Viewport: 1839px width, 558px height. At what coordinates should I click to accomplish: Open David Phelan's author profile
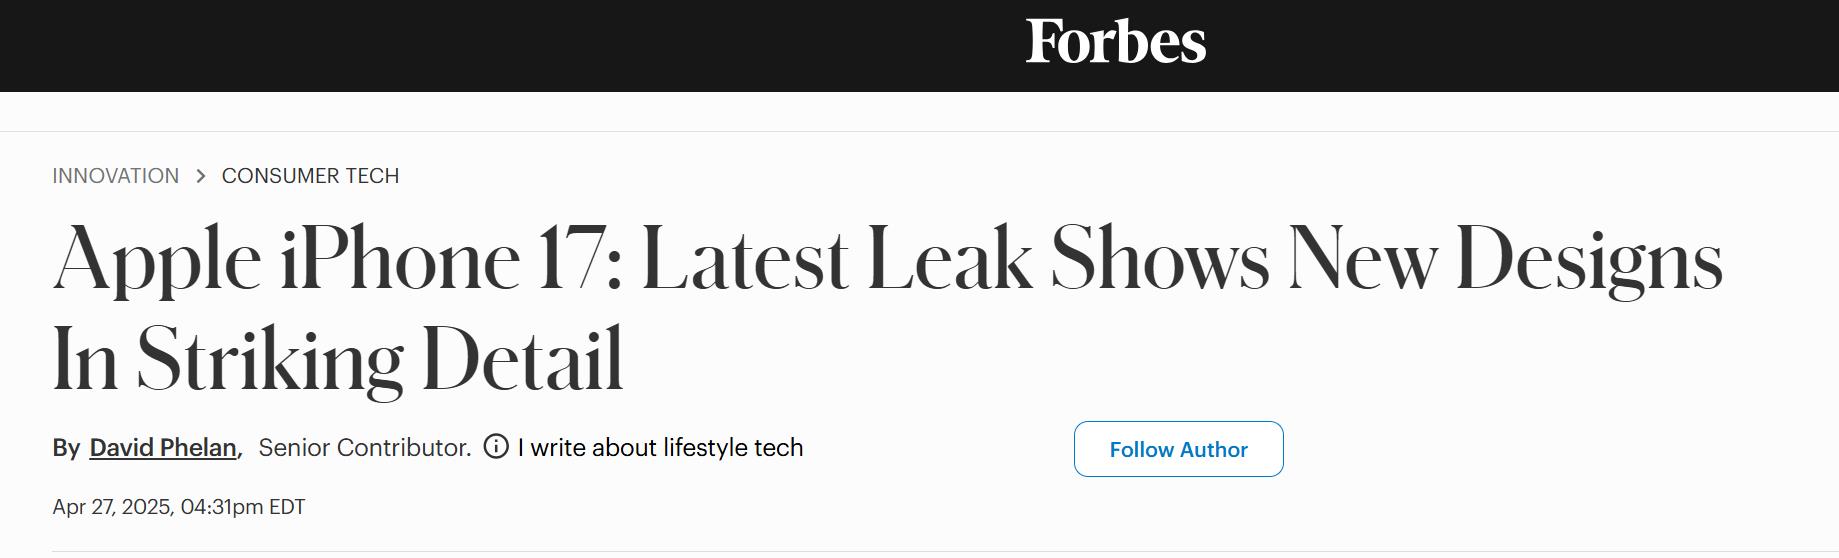(163, 448)
